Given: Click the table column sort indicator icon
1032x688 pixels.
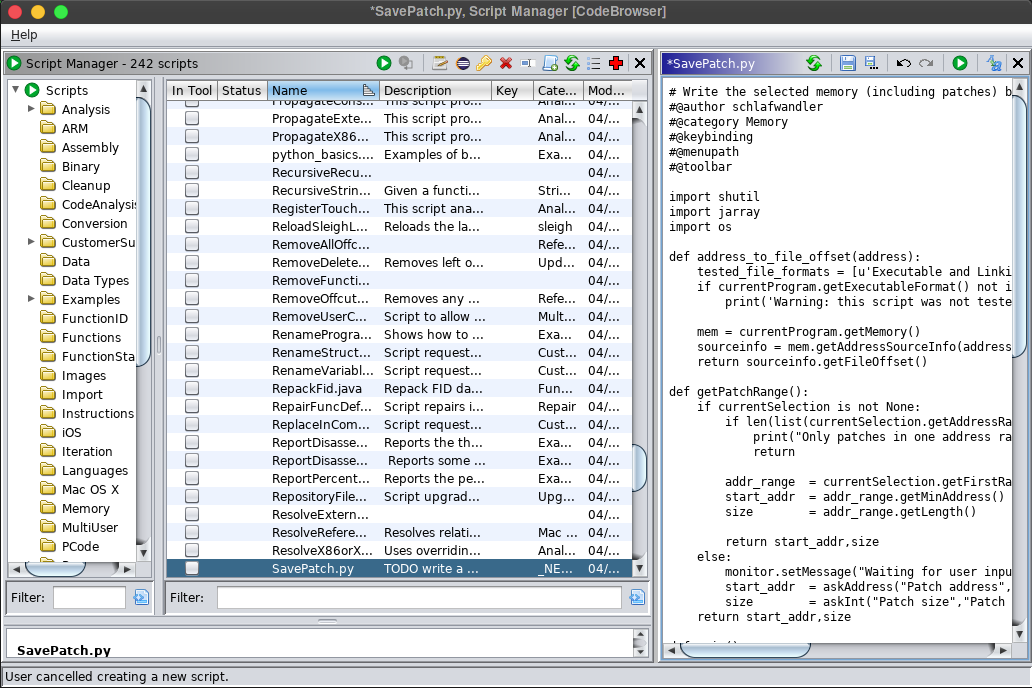Looking at the screenshot, I should click(x=369, y=90).
